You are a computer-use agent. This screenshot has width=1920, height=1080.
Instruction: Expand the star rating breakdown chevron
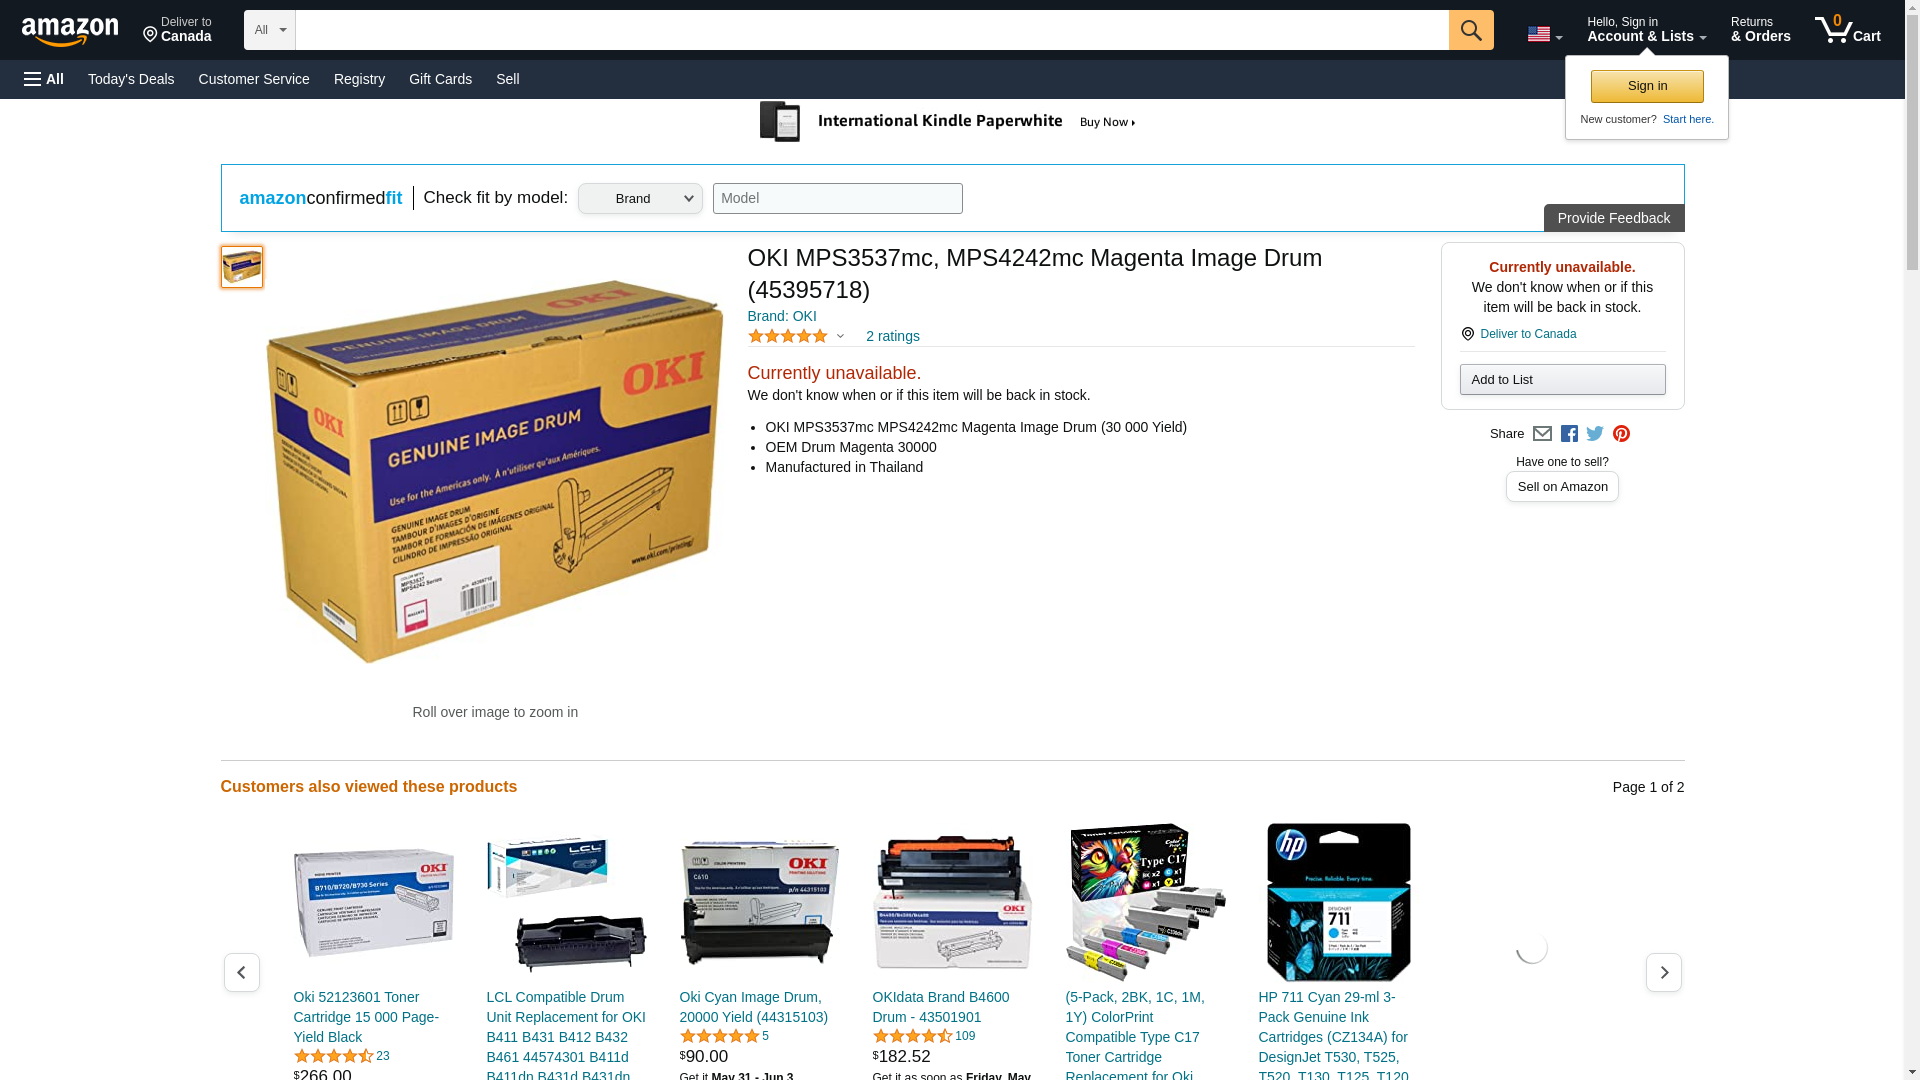tap(840, 337)
